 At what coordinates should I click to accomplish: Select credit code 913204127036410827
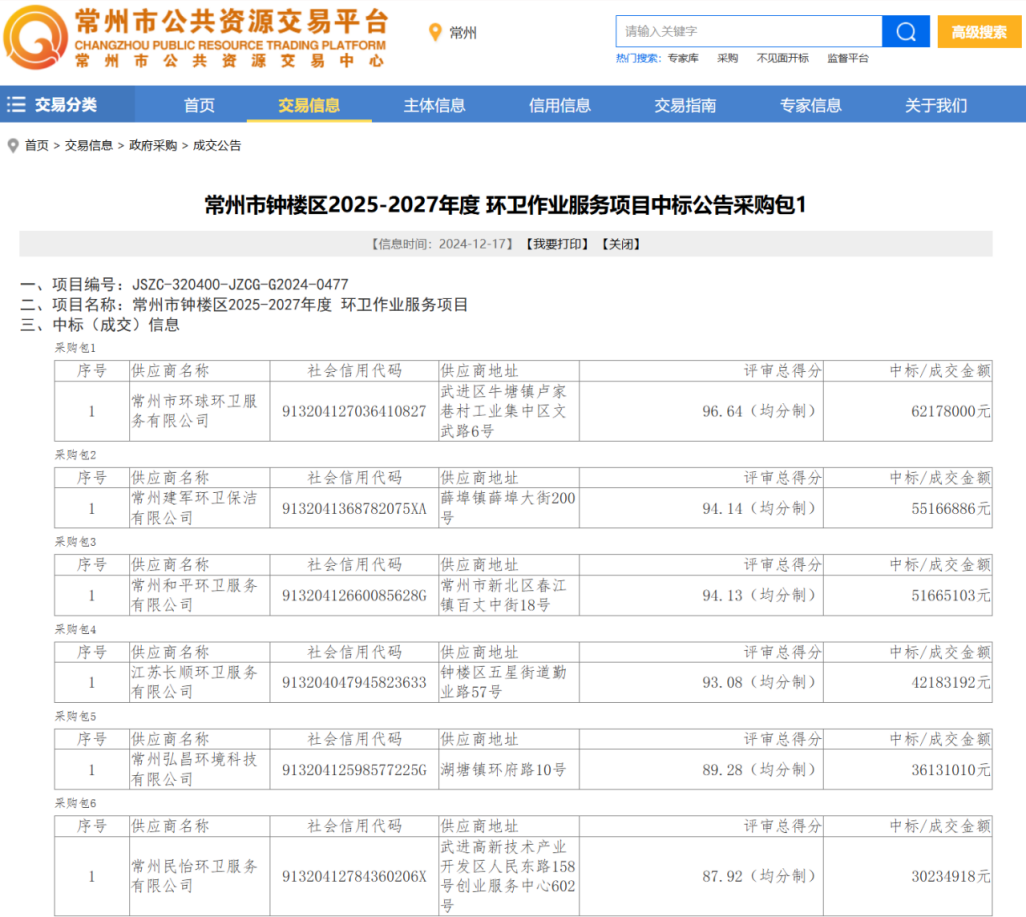tap(354, 411)
